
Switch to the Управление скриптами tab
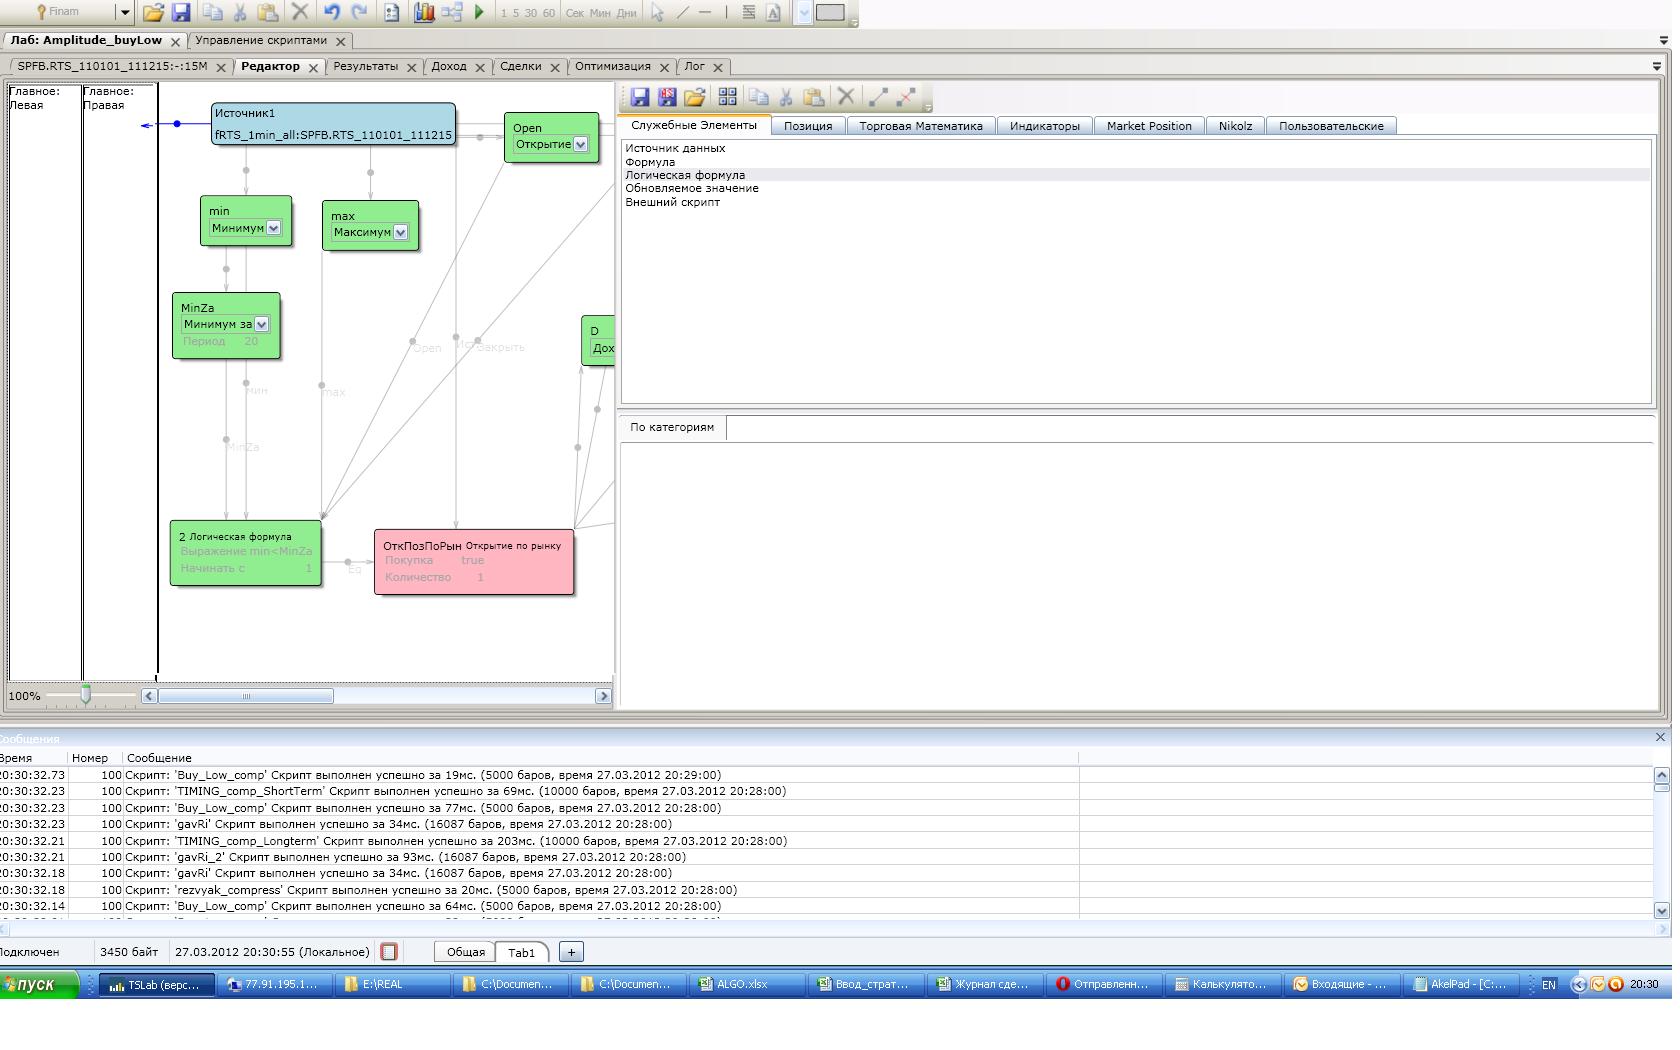[x=261, y=41]
